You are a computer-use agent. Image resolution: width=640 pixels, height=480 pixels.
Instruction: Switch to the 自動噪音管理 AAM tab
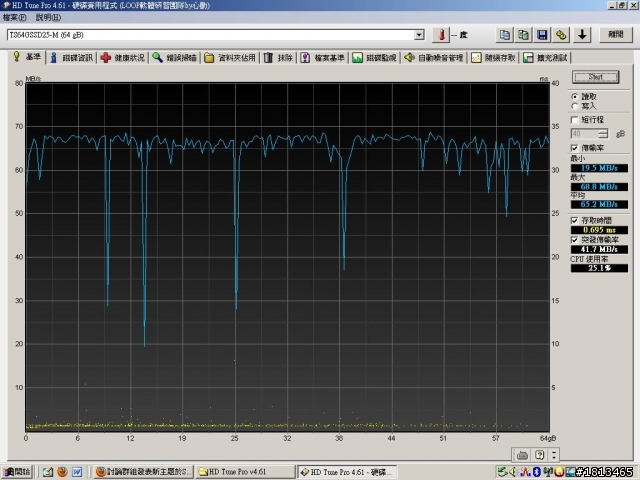433,58
